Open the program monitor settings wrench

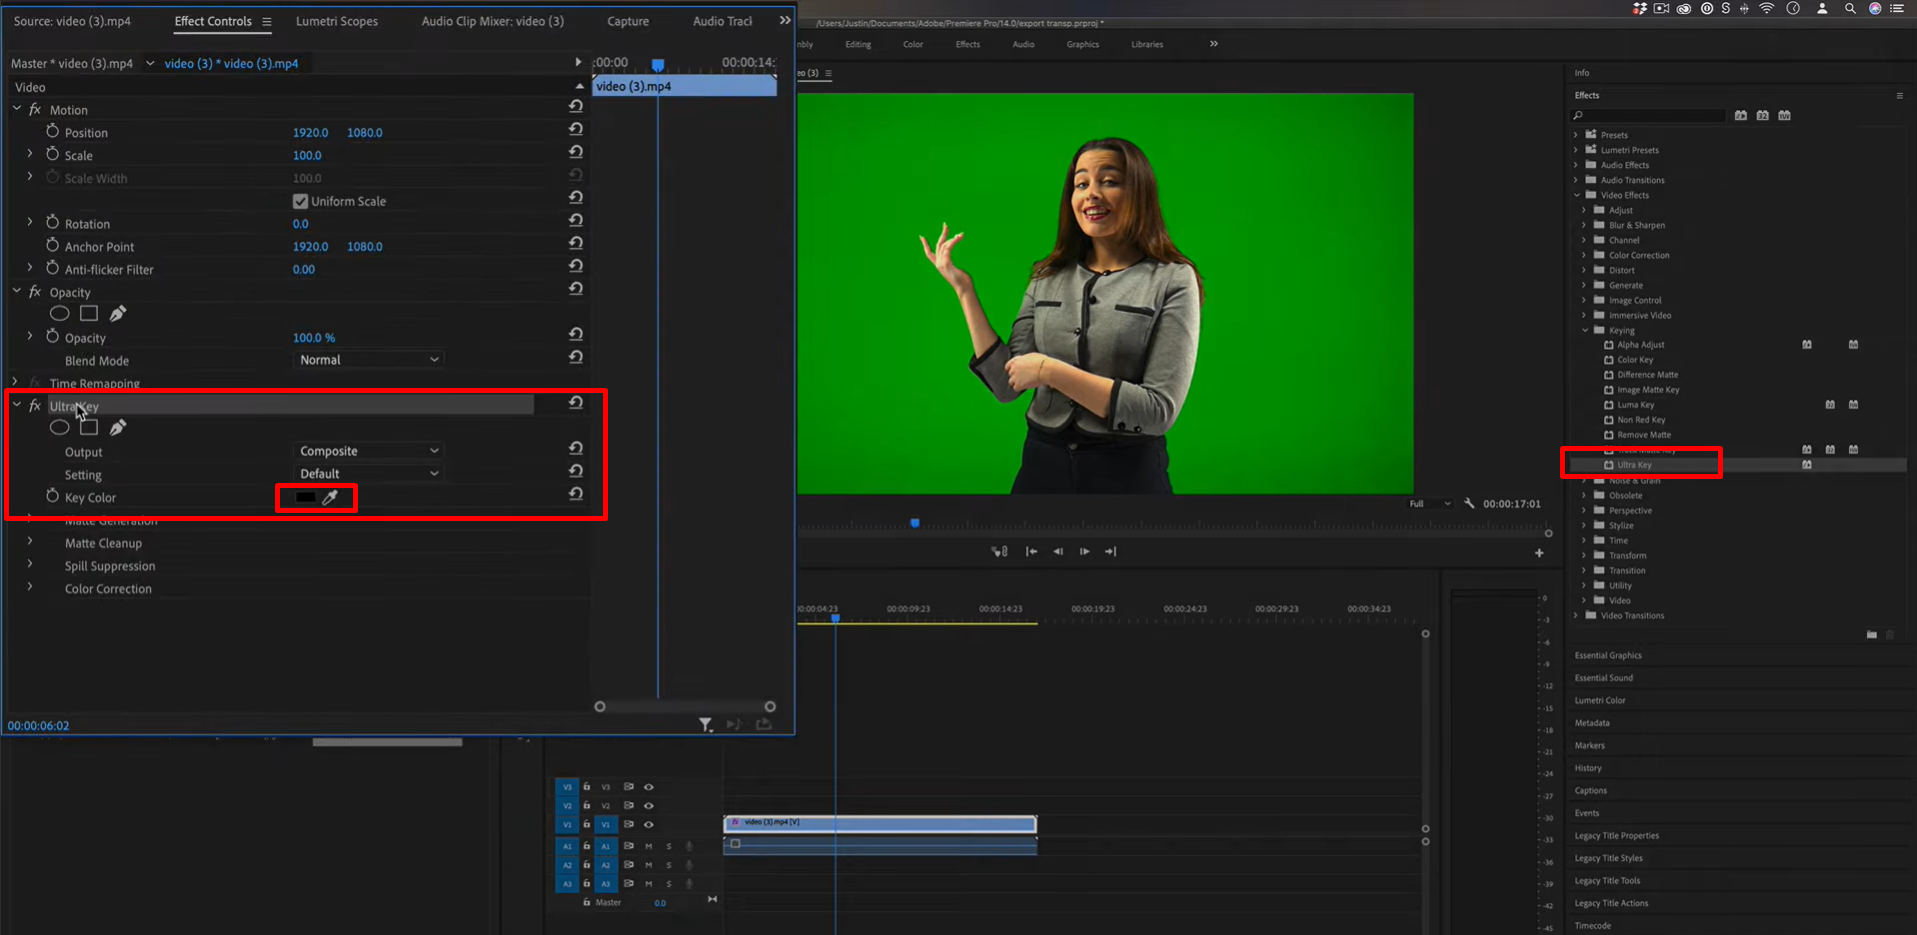[x=1469, y=503]
